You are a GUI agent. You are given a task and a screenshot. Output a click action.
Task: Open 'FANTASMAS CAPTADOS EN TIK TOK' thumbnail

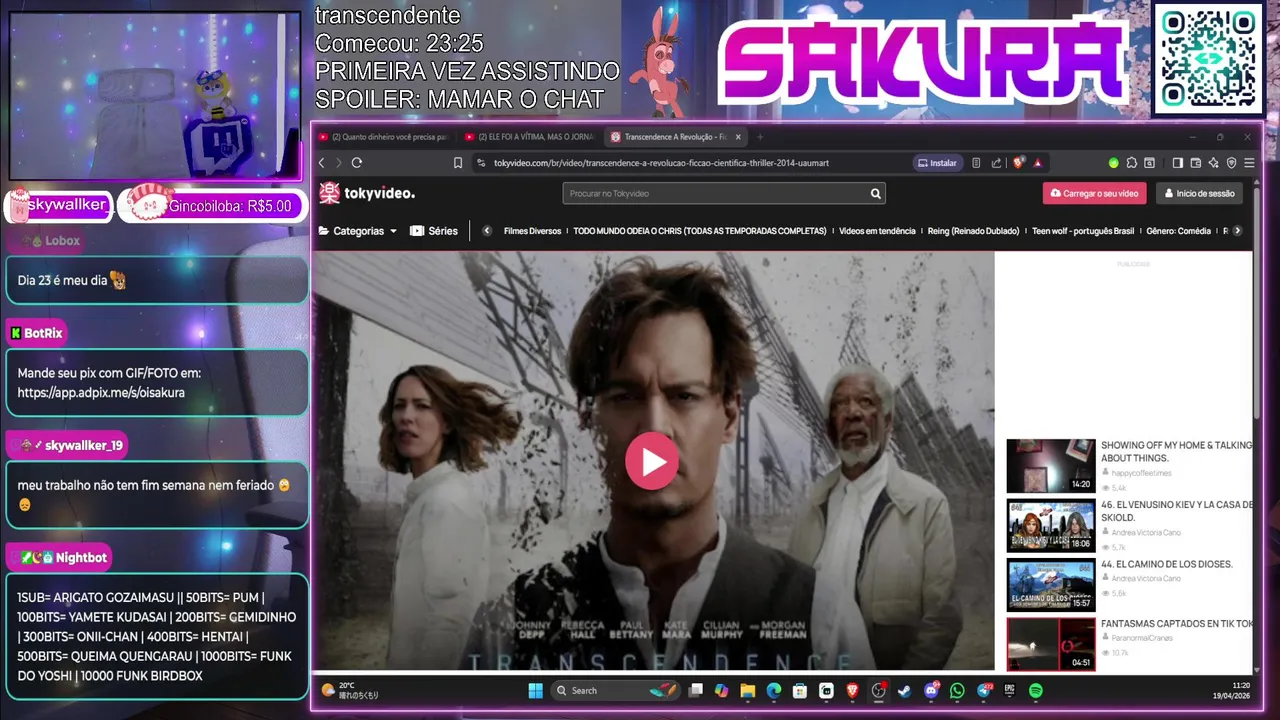1050,644
